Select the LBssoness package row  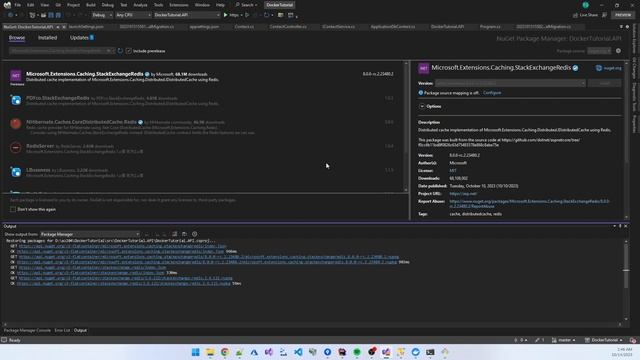tap(203, 173)
